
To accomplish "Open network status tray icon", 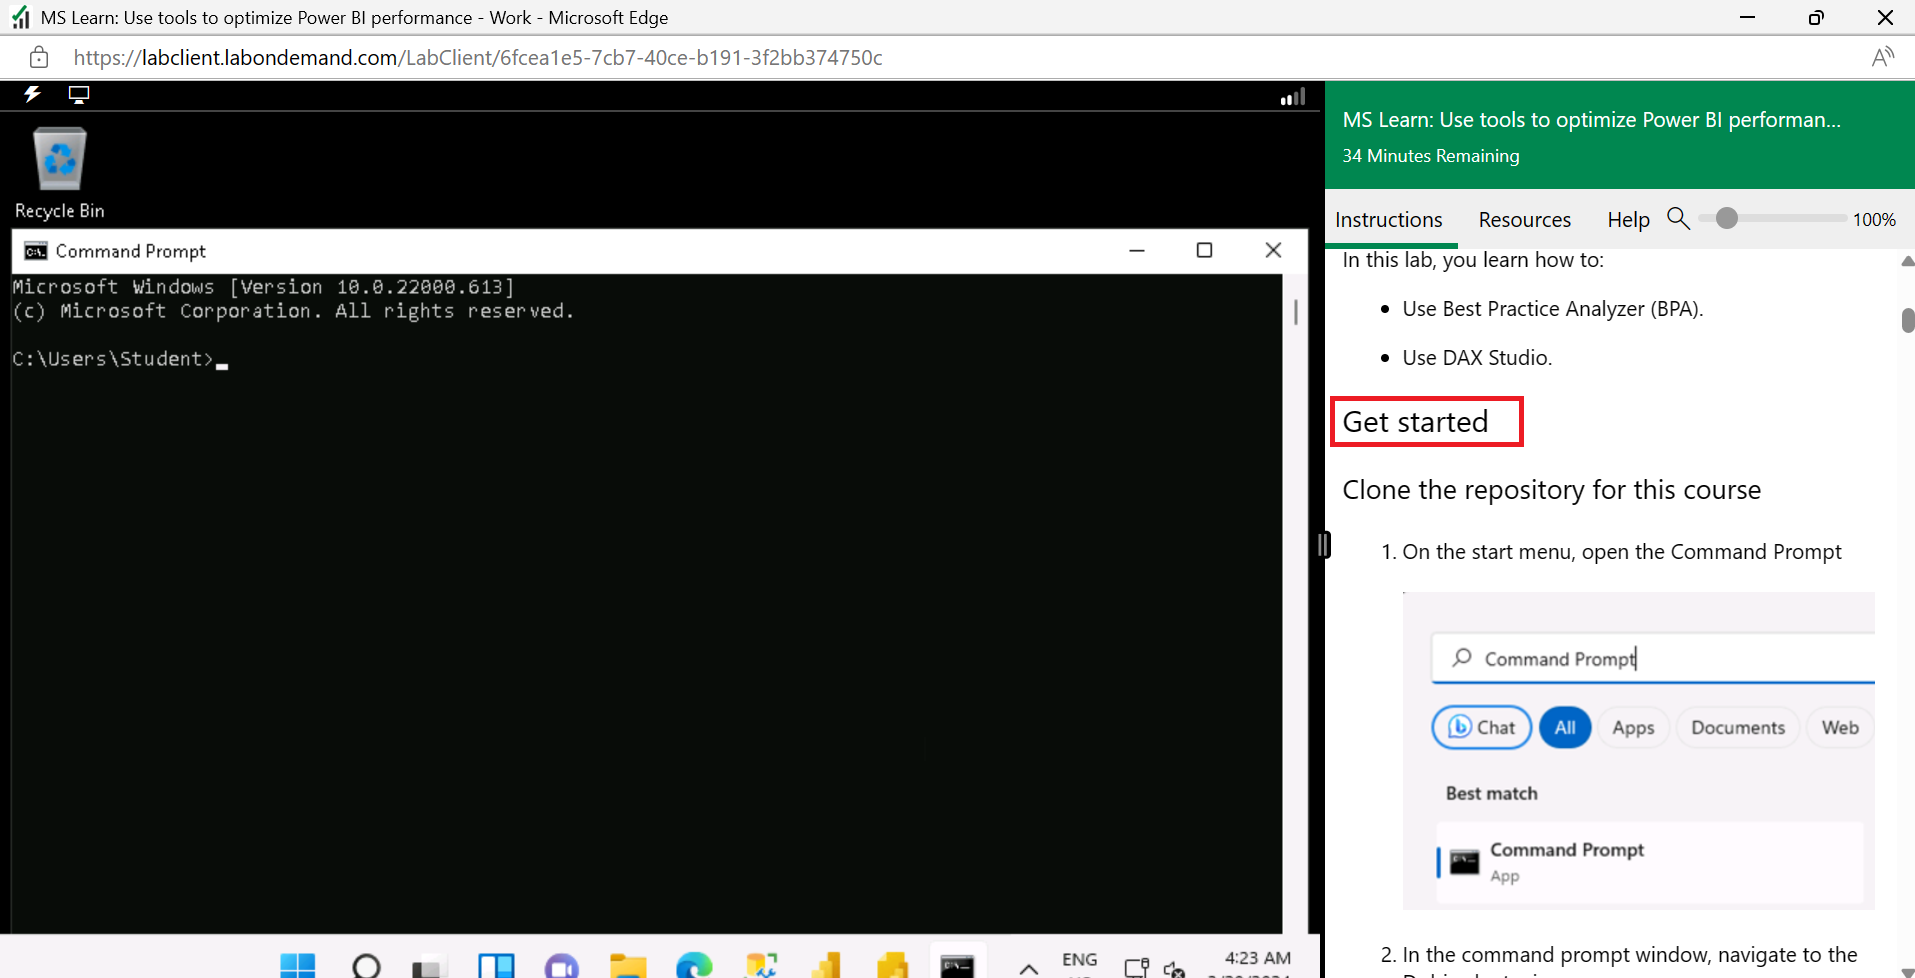I will click(x=1136, y=967).
